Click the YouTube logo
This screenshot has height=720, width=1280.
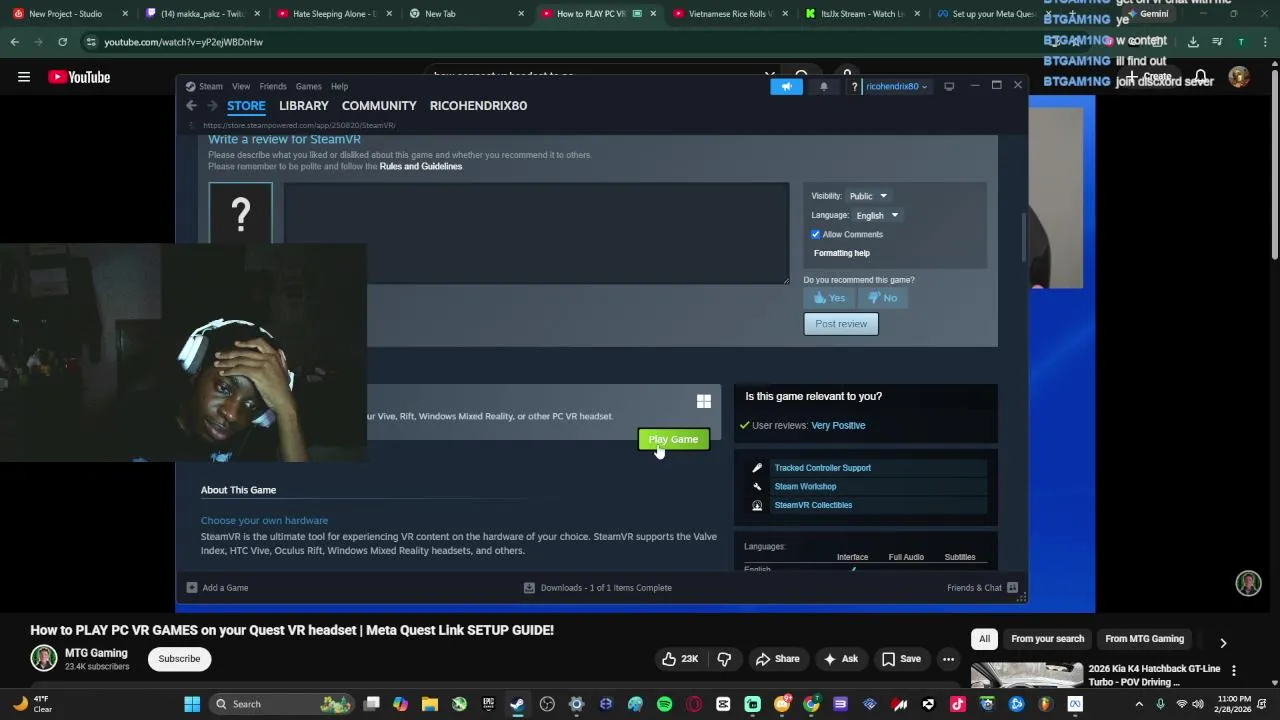point(79,77)
